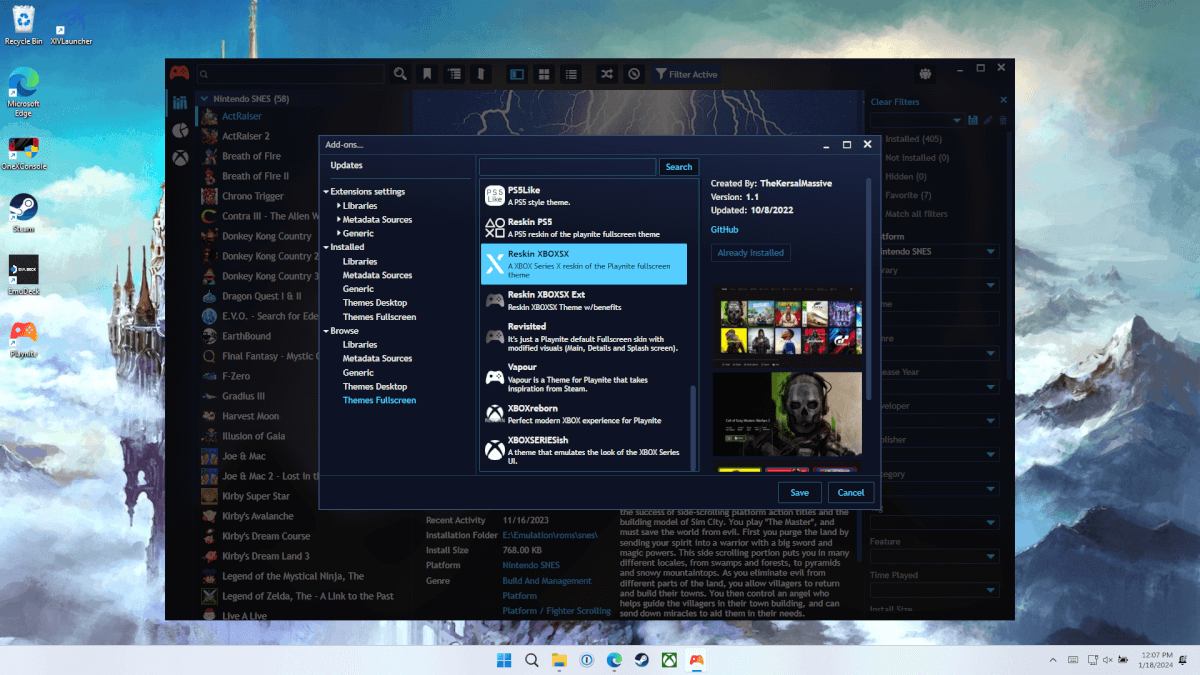Screen dimensions: 1200x675
Task: Expand Libraries under Extensions settings
Action: [339, 206]
